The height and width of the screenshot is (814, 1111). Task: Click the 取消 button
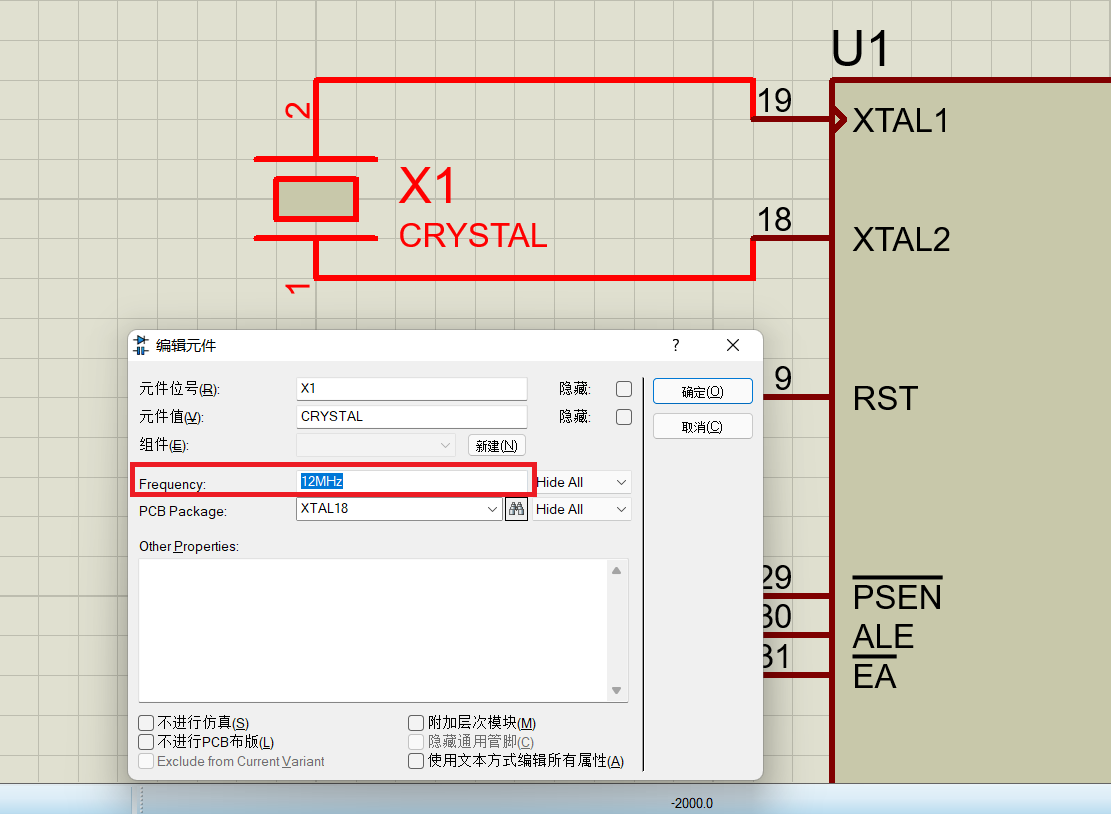[x=702, y=426]
